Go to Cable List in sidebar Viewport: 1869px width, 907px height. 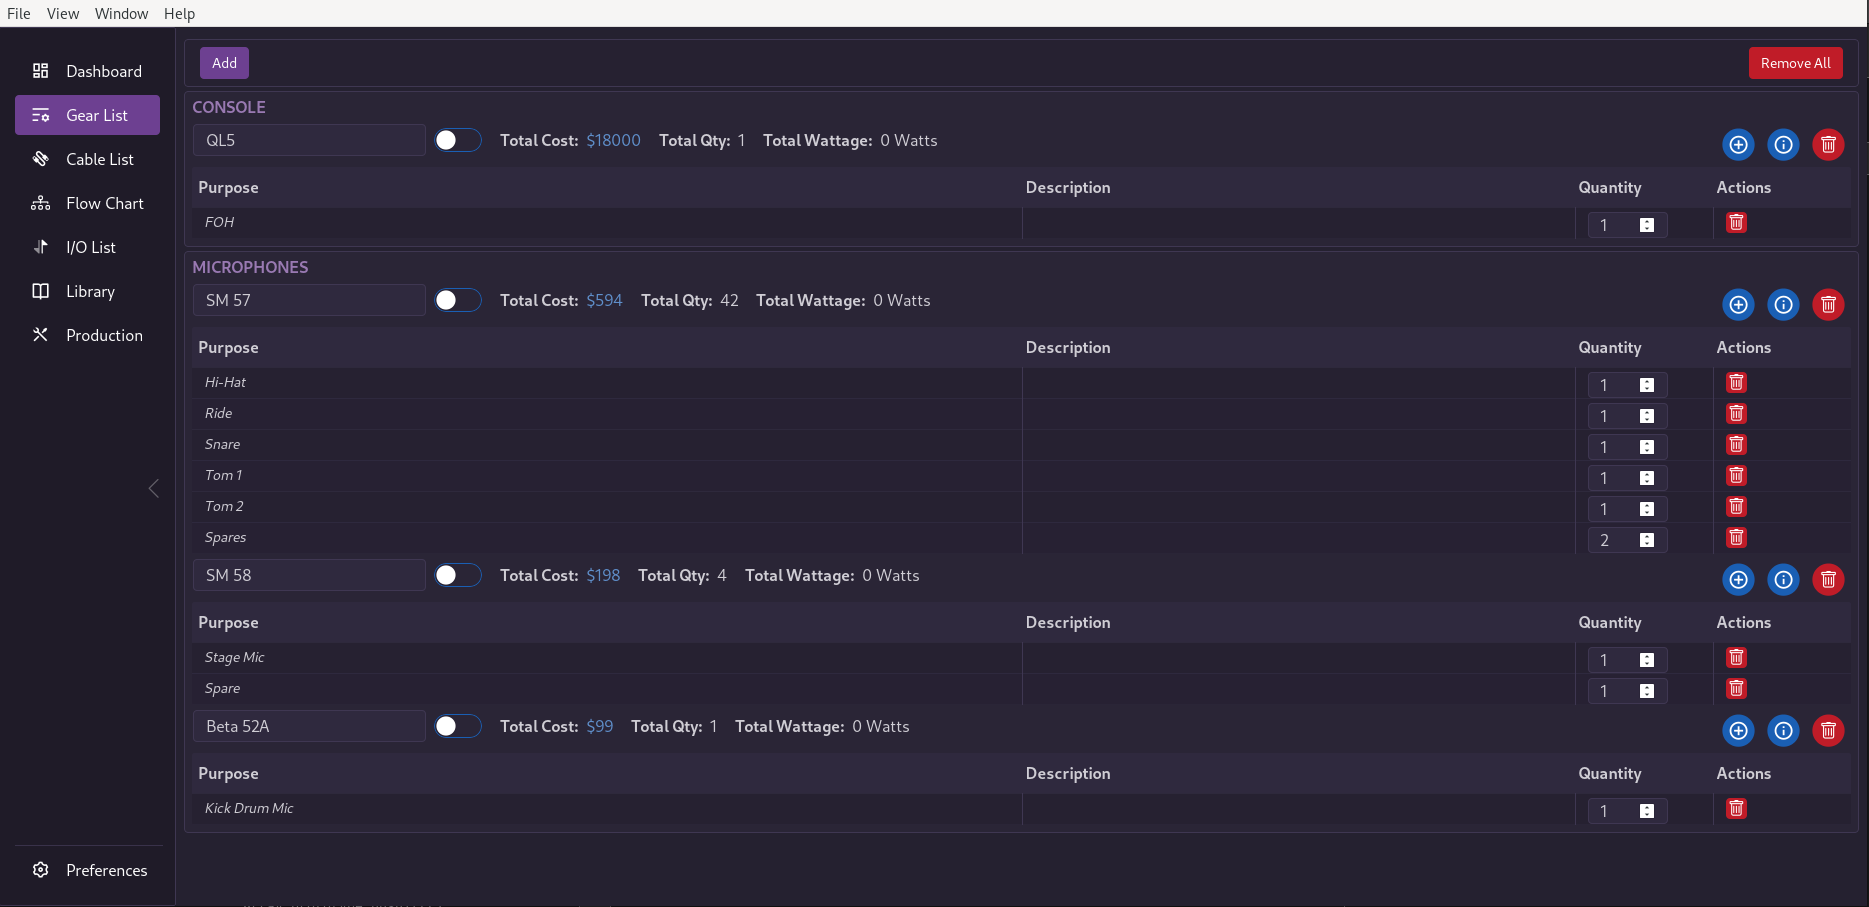pyautogui.click(x=99, y=159)
